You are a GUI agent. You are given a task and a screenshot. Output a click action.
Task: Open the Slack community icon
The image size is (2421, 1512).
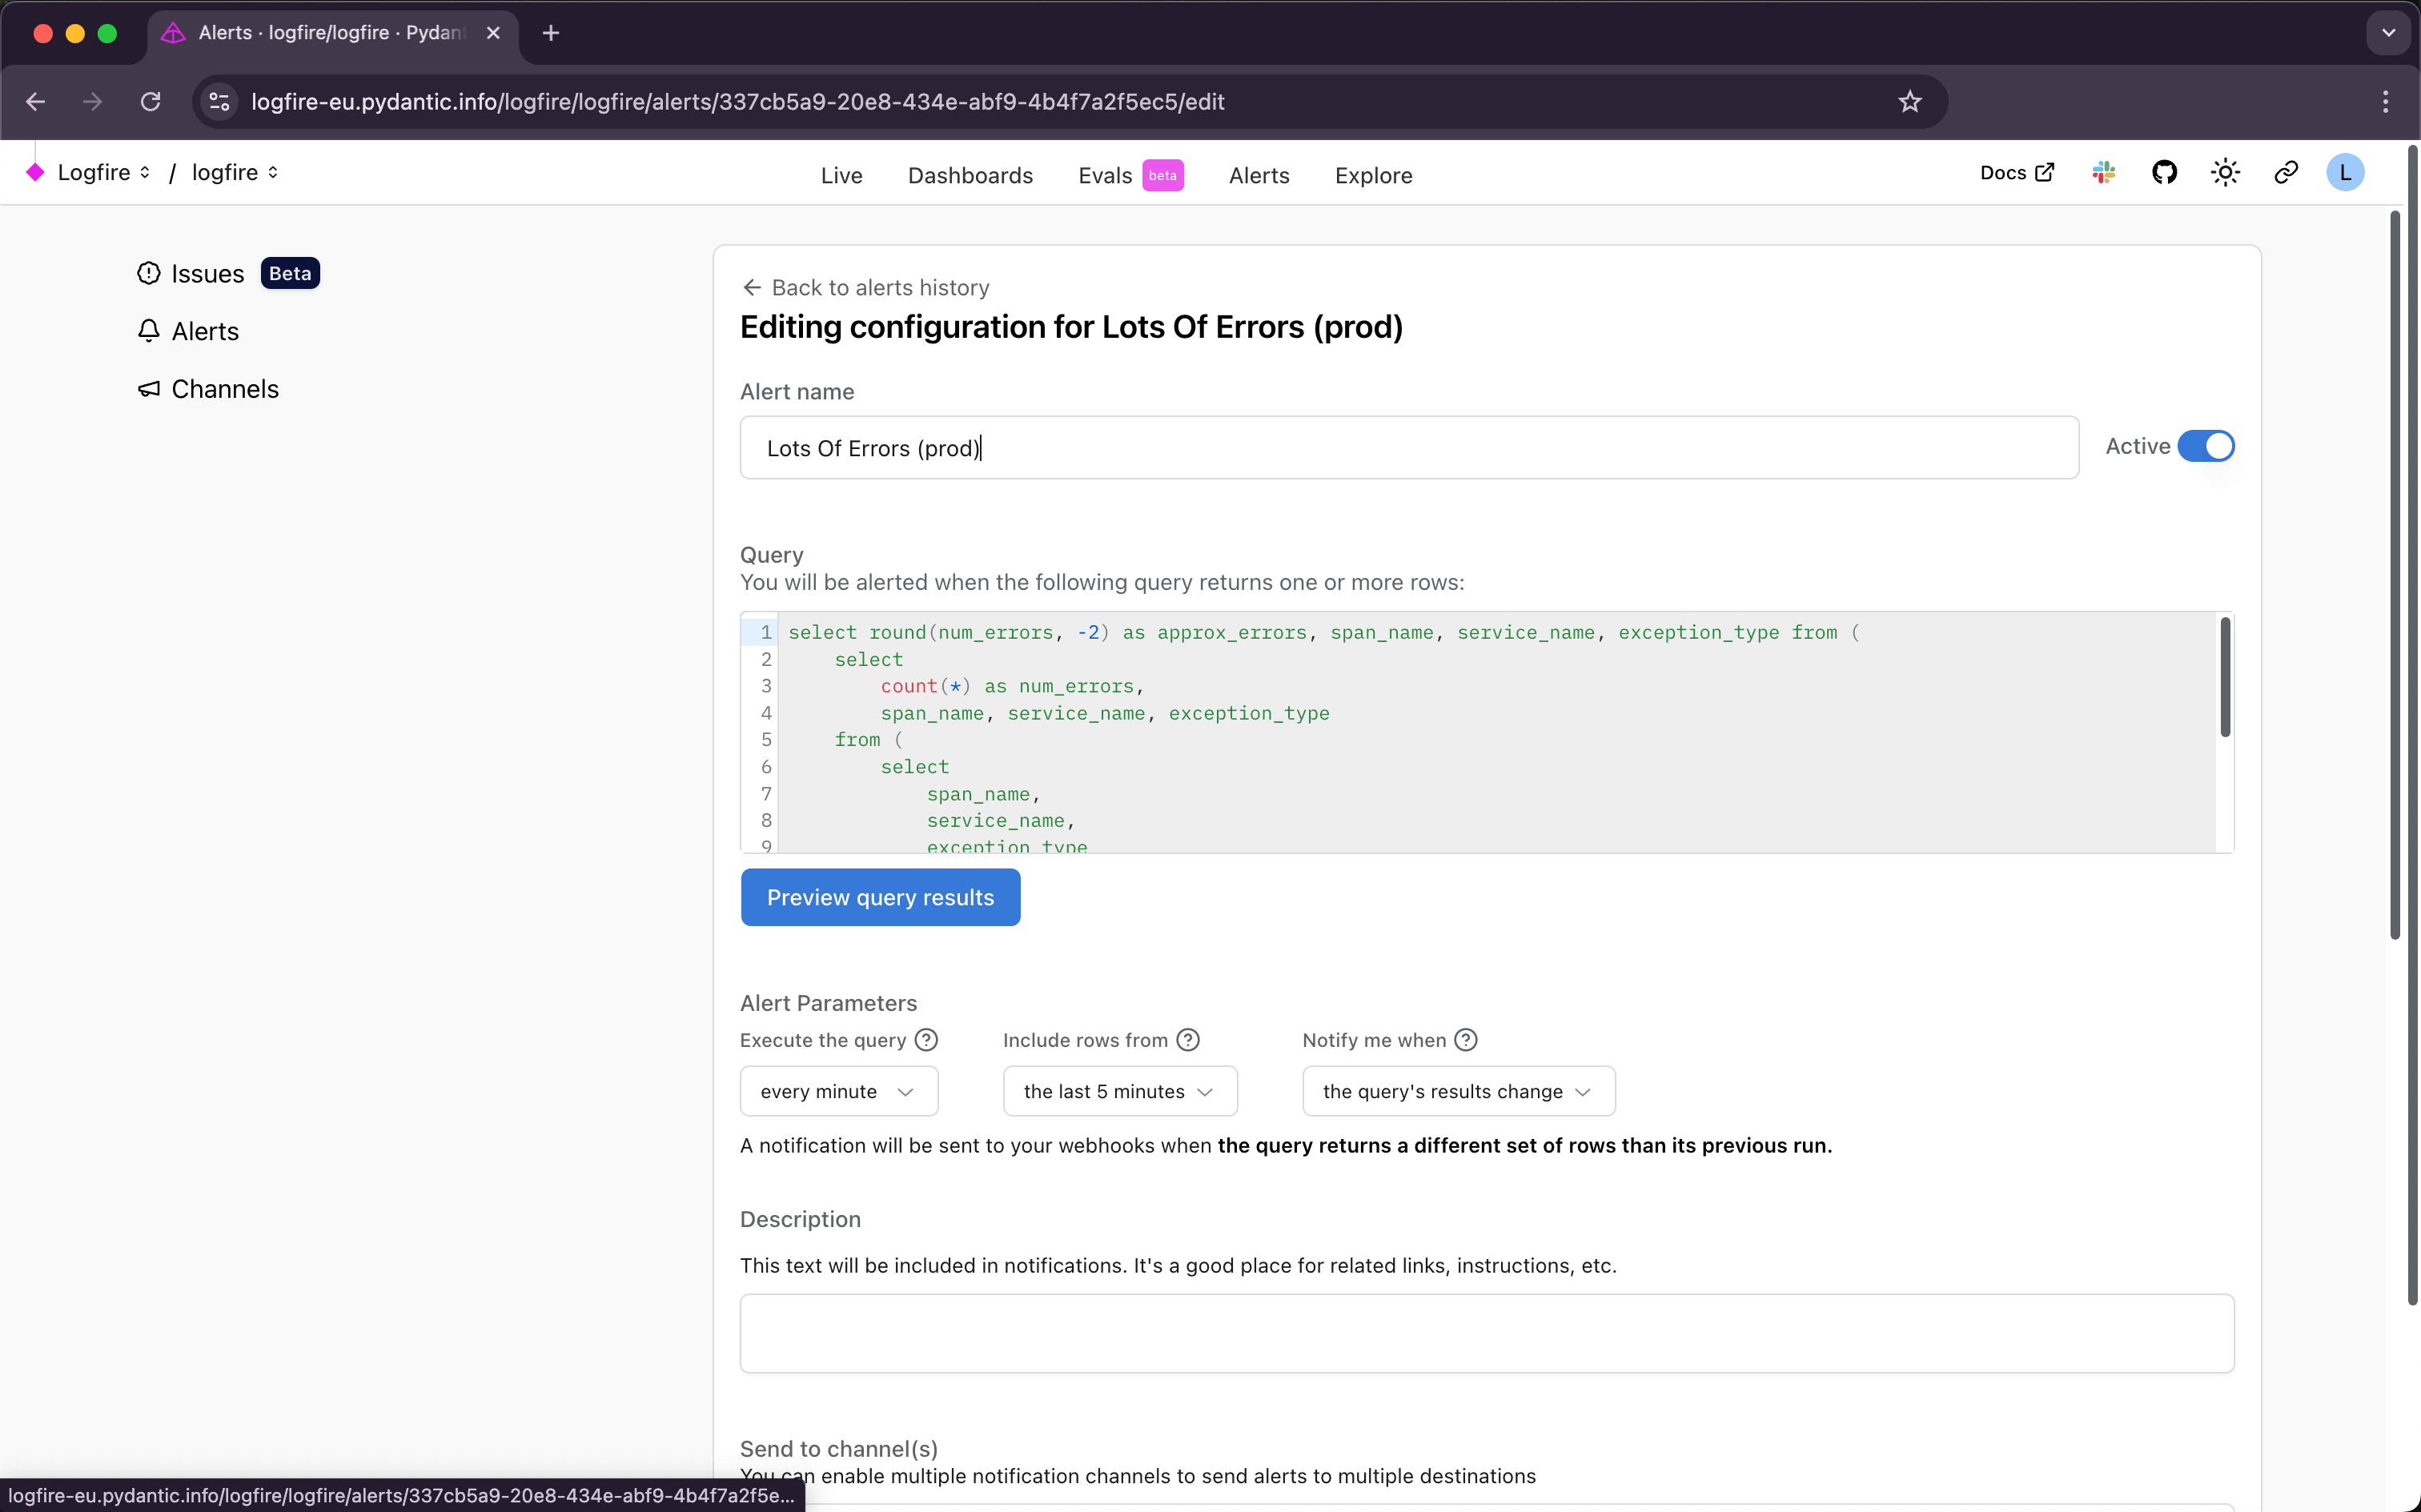click(x=2103, y=173)
